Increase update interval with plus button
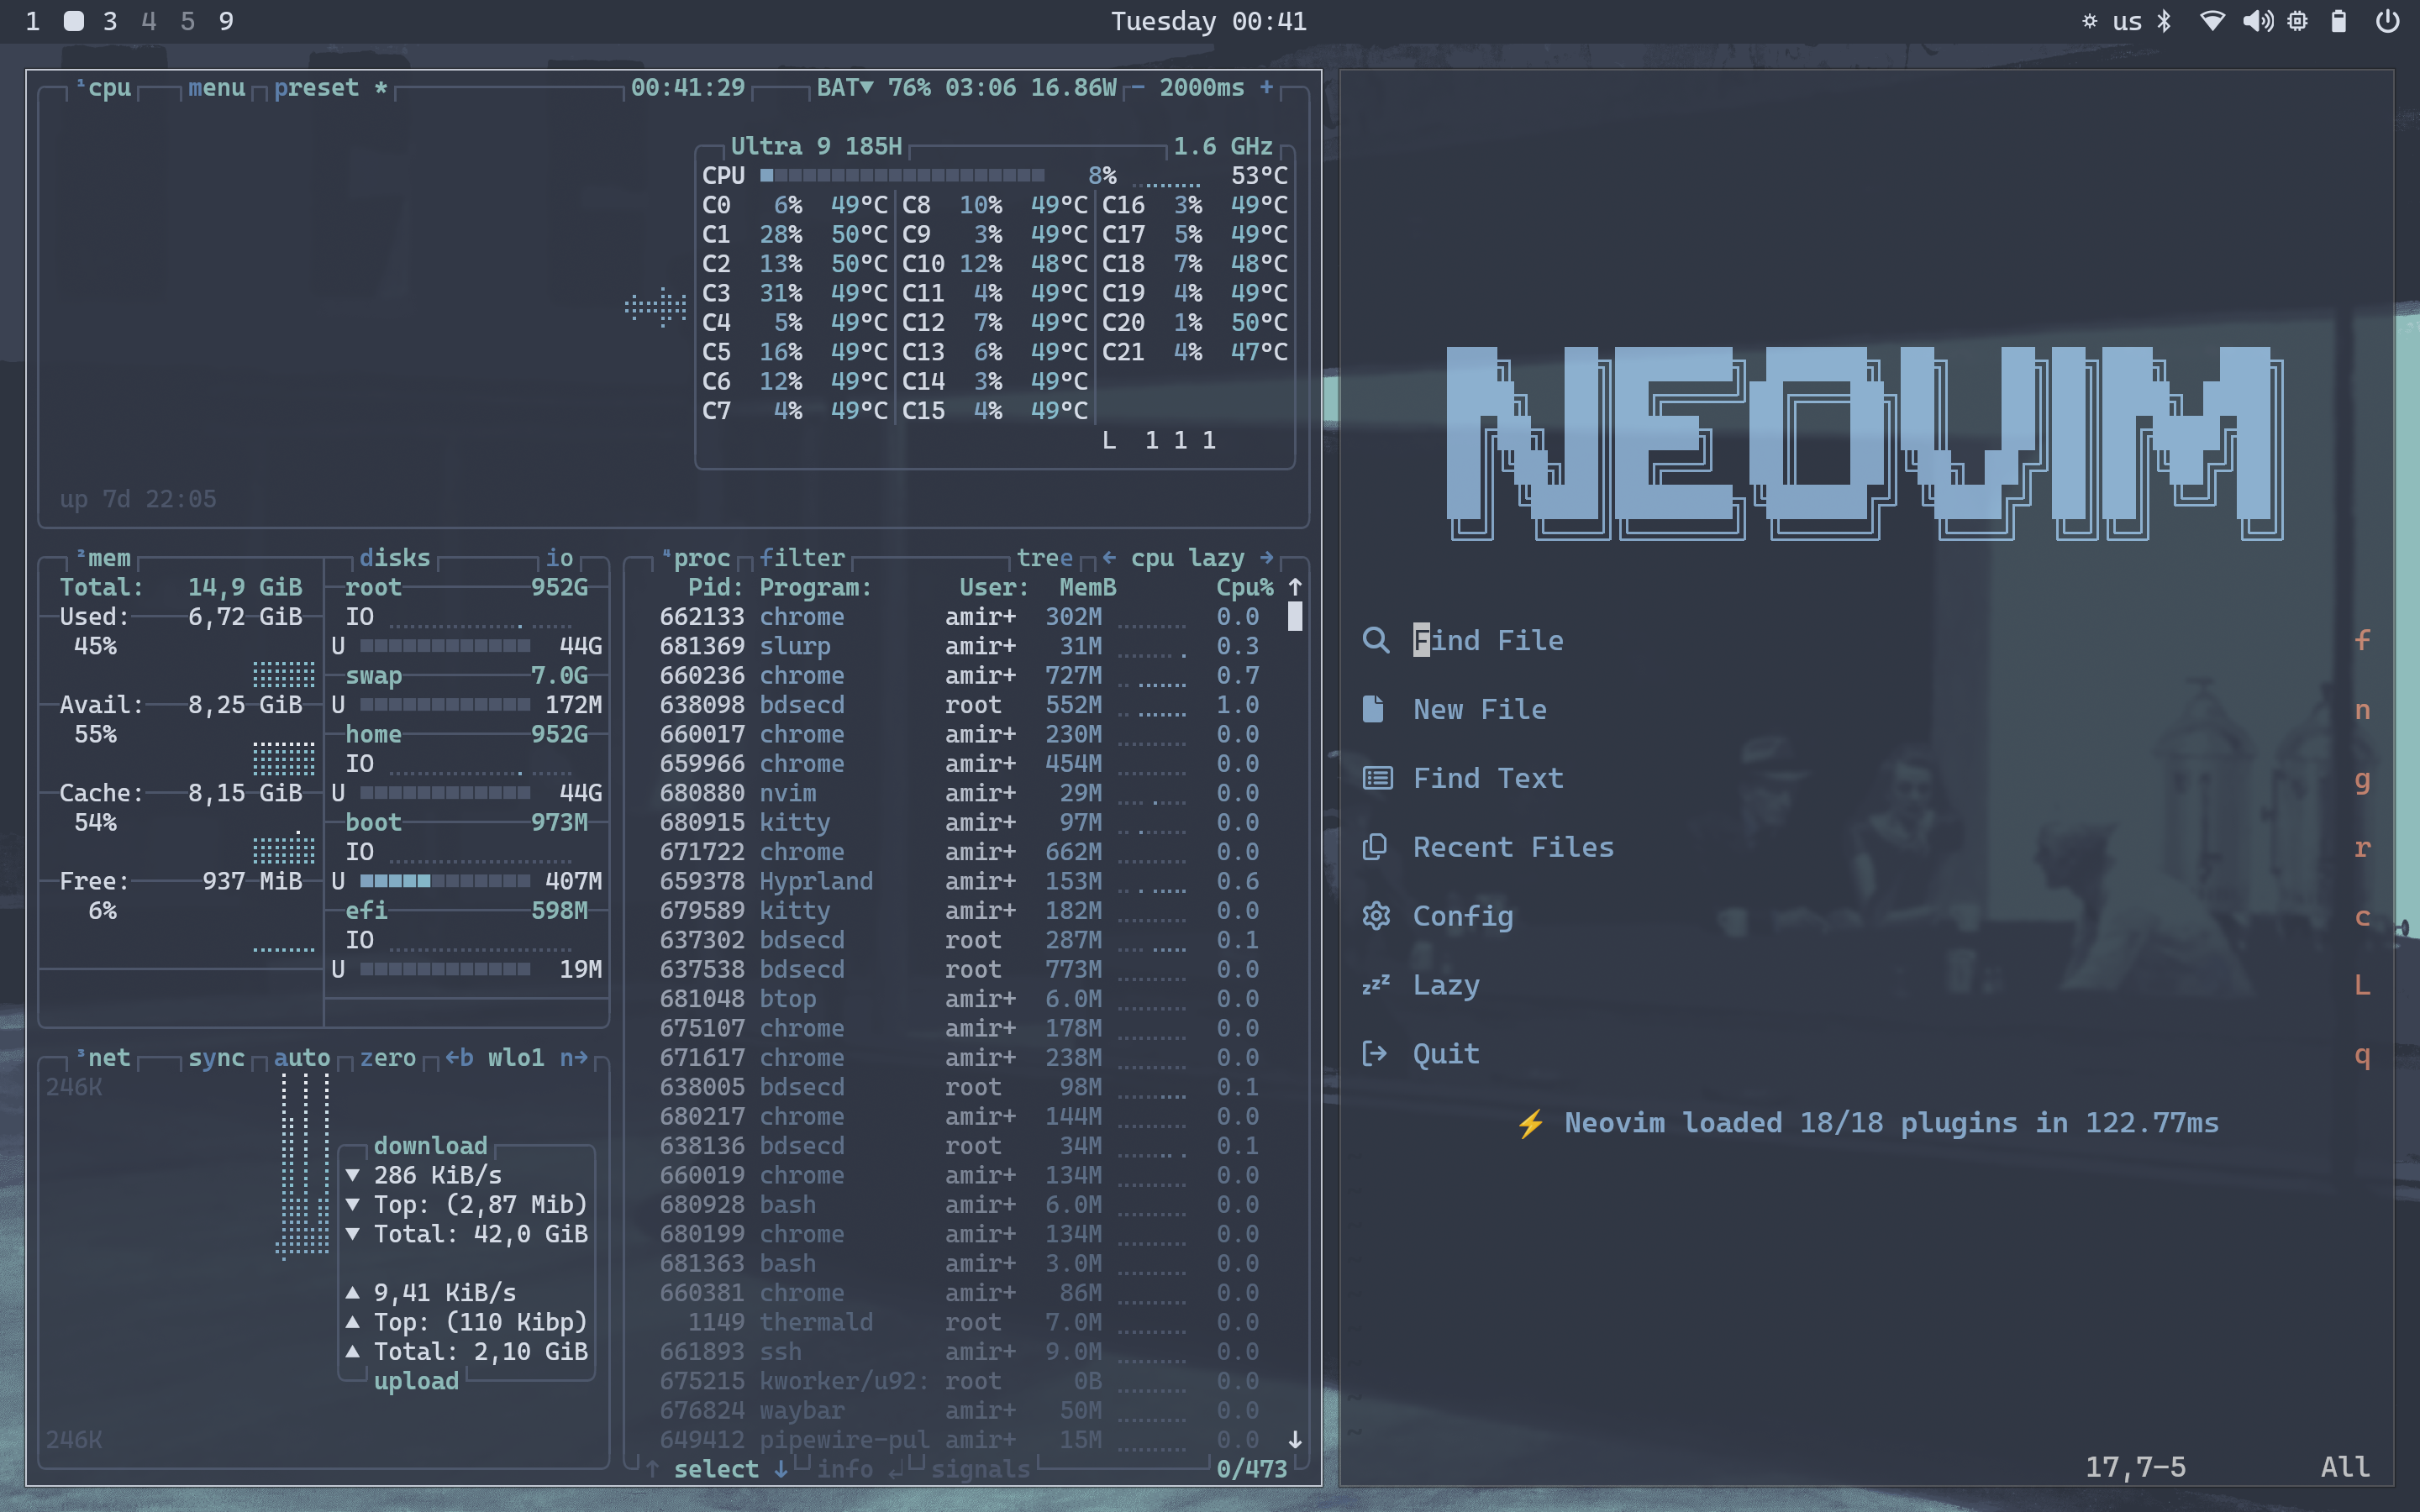The width and height of the screenshot is (2420, 1512). tap(1266, 88)
